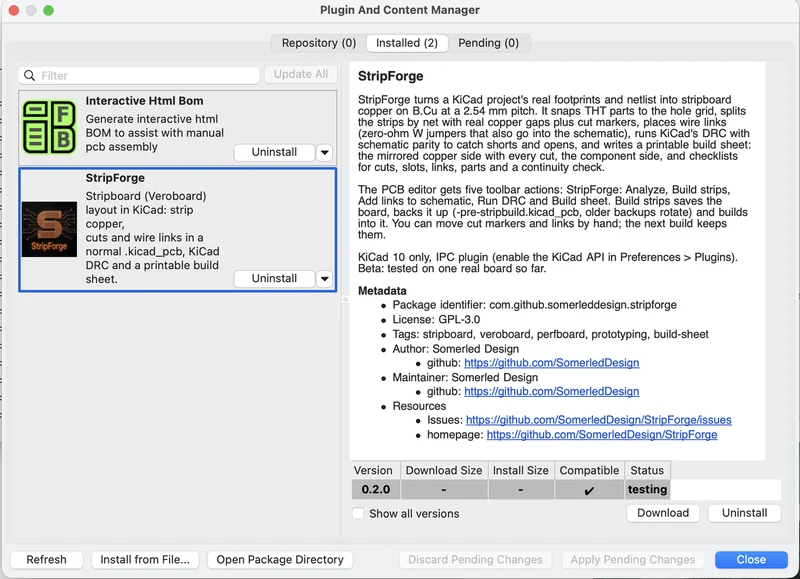Open the StripForge homepage link

coord(602,435)
